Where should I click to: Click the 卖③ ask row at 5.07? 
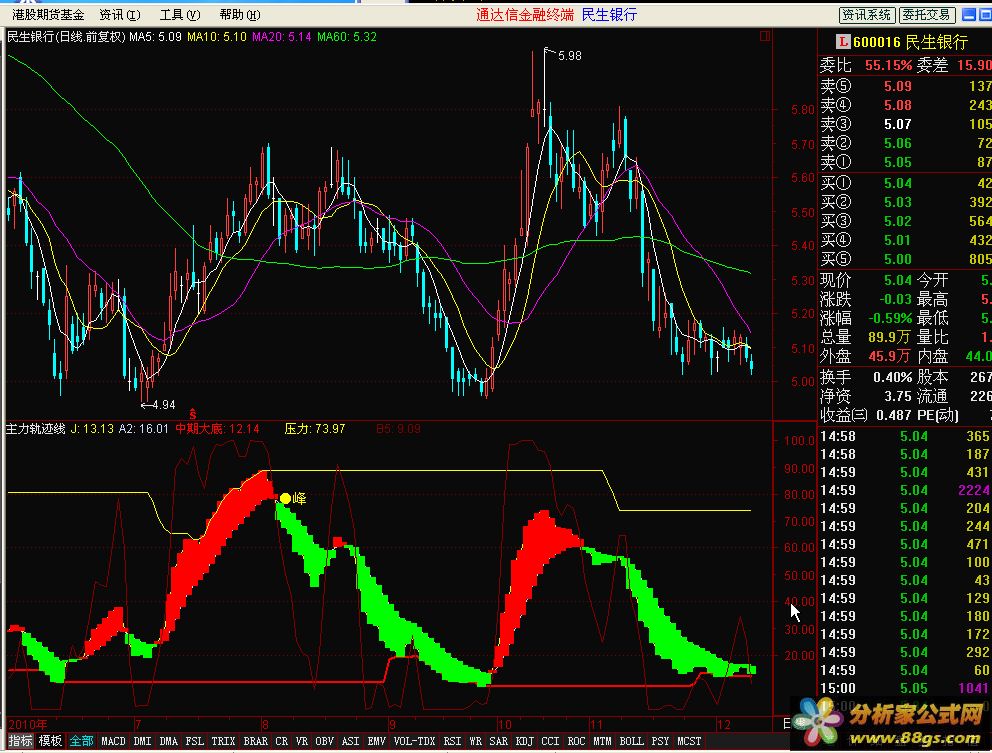tap(905, 124)
